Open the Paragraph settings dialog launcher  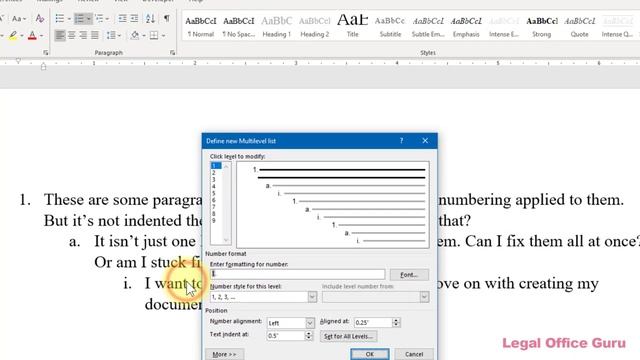click(173, 53)
